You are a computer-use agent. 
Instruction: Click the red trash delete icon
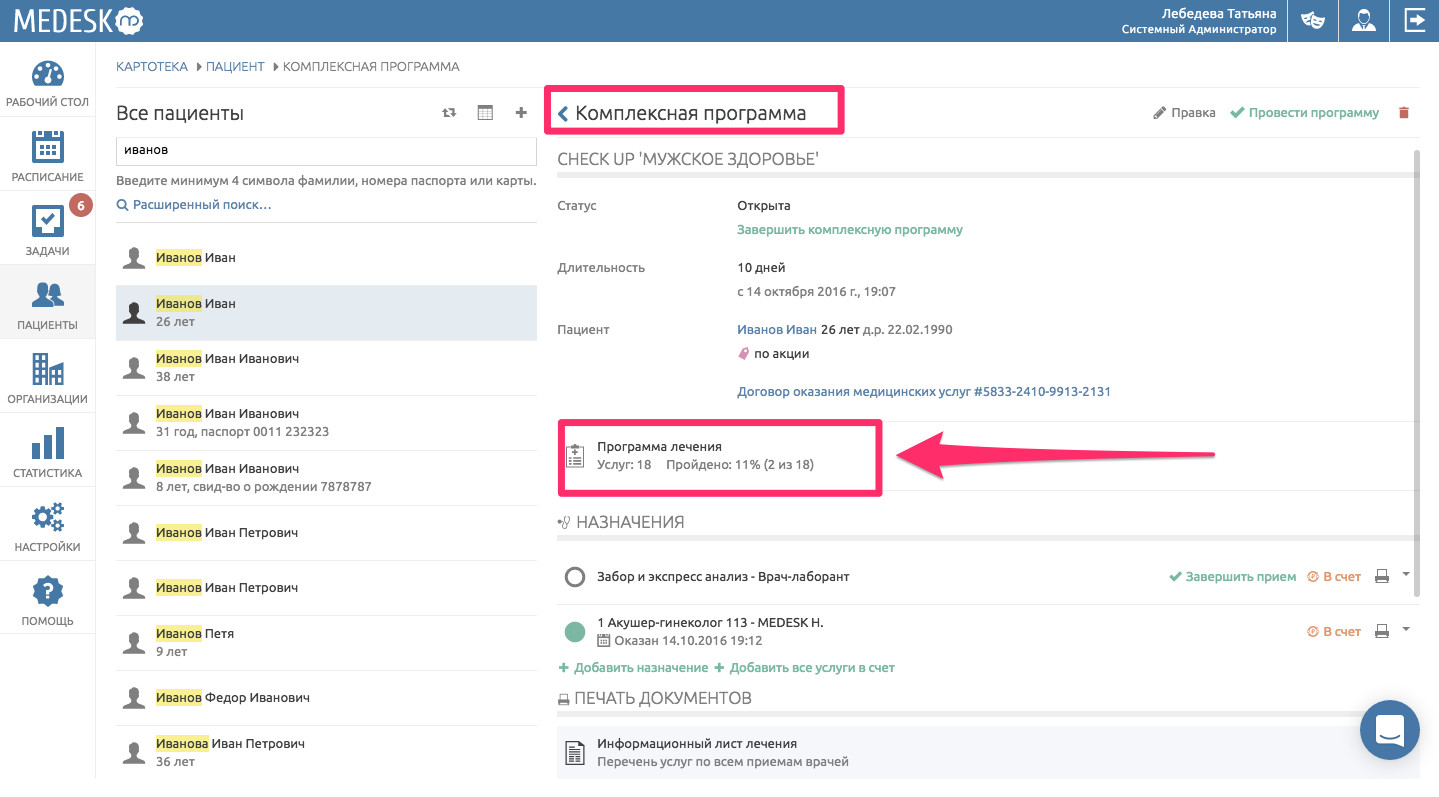[1403, 113]
